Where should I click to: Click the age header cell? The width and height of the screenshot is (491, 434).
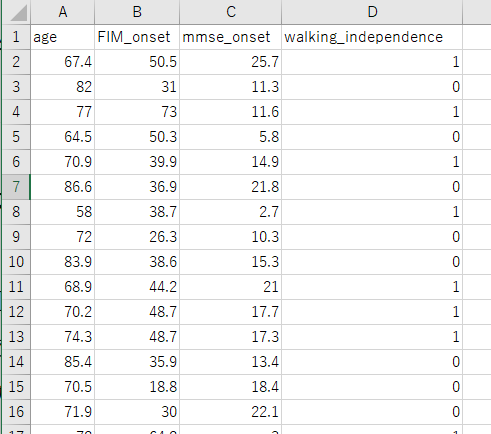[63, 37]
